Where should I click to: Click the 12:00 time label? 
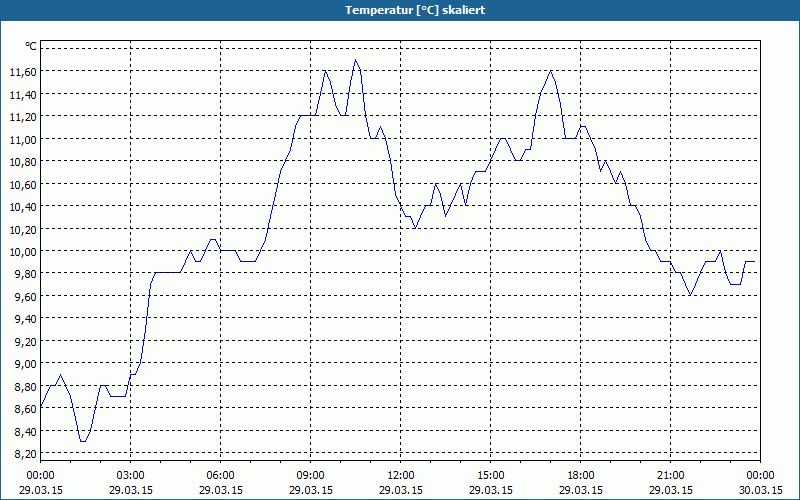point(401,476)
